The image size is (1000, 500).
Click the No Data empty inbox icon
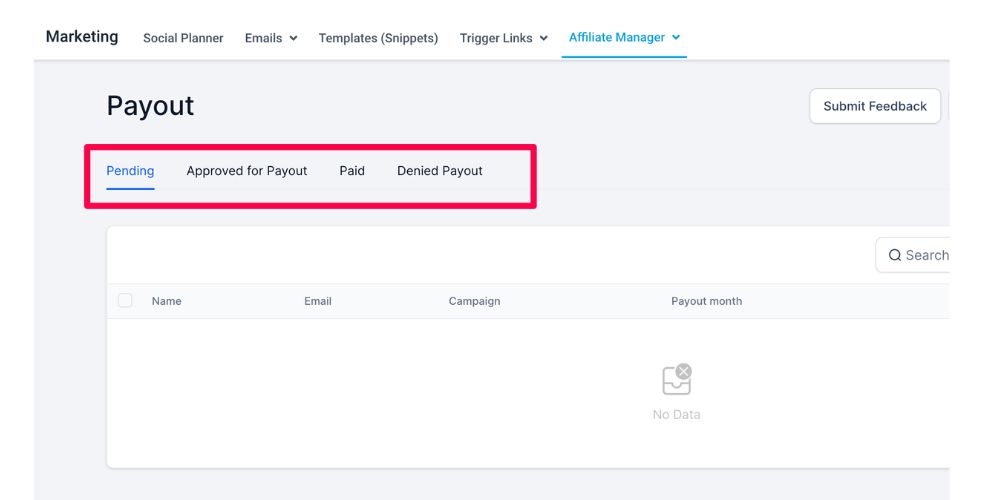coord(677,380)
